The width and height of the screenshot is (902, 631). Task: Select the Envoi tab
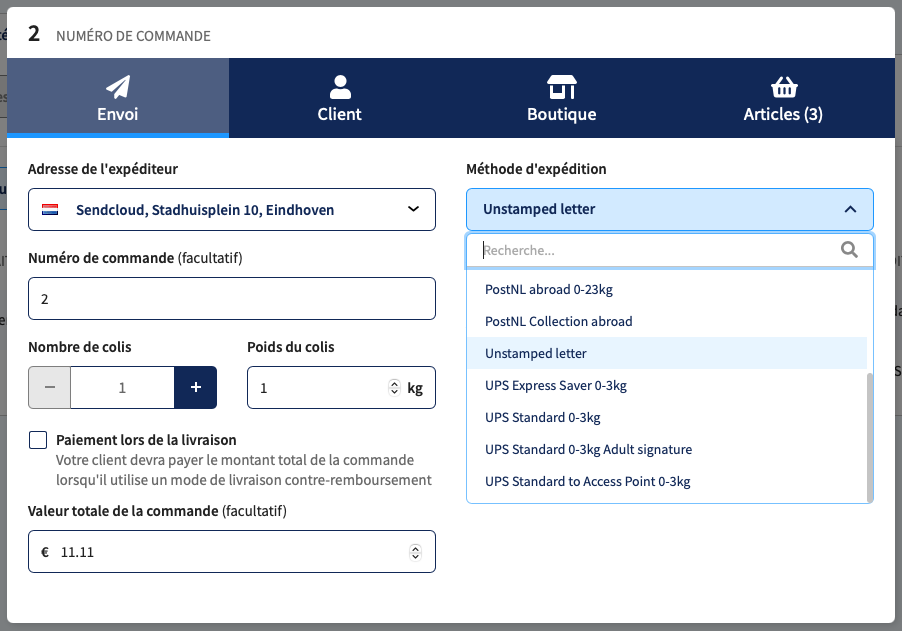coord(118,98)
